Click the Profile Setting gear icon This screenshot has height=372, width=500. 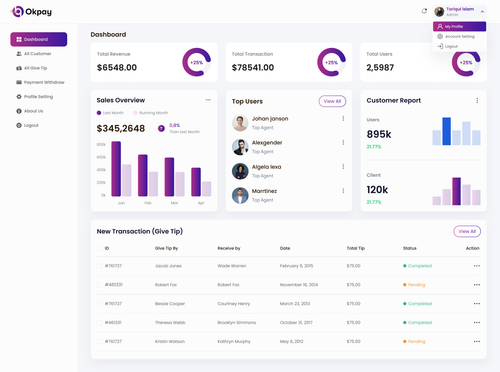click(x=19, y=97)
